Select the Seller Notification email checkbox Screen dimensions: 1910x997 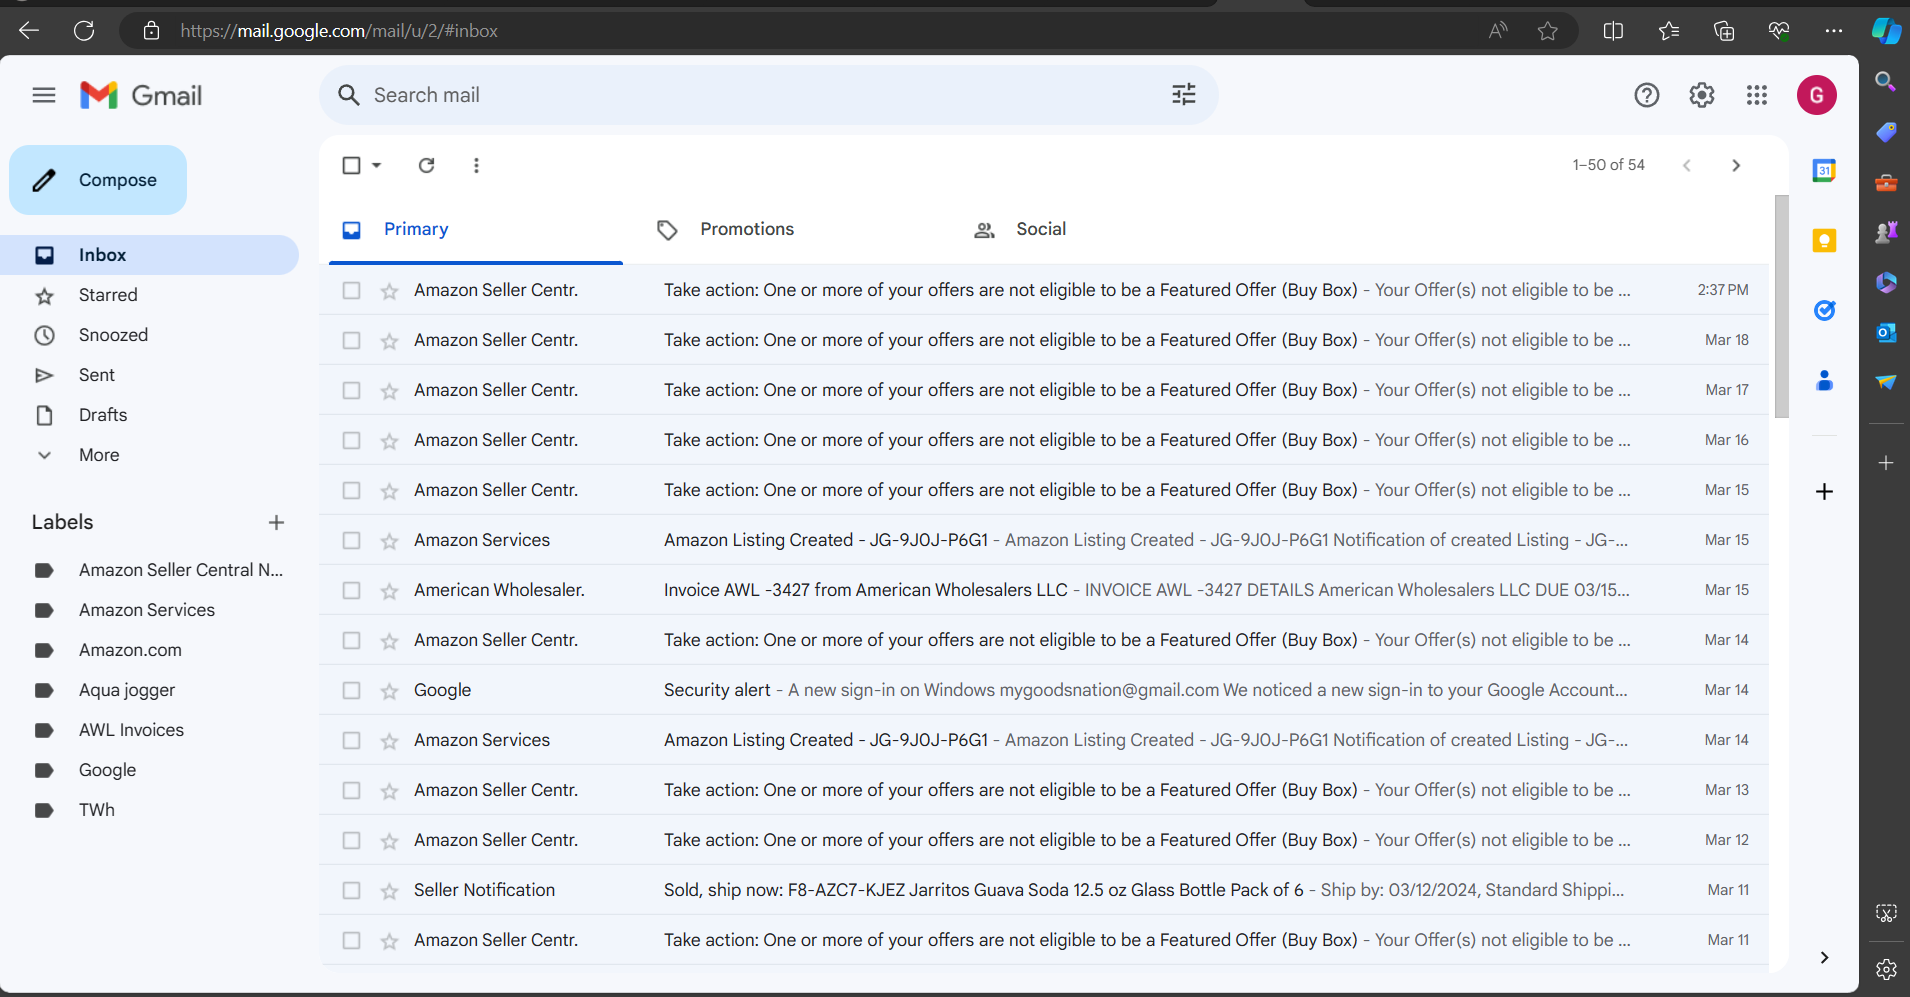351,890
